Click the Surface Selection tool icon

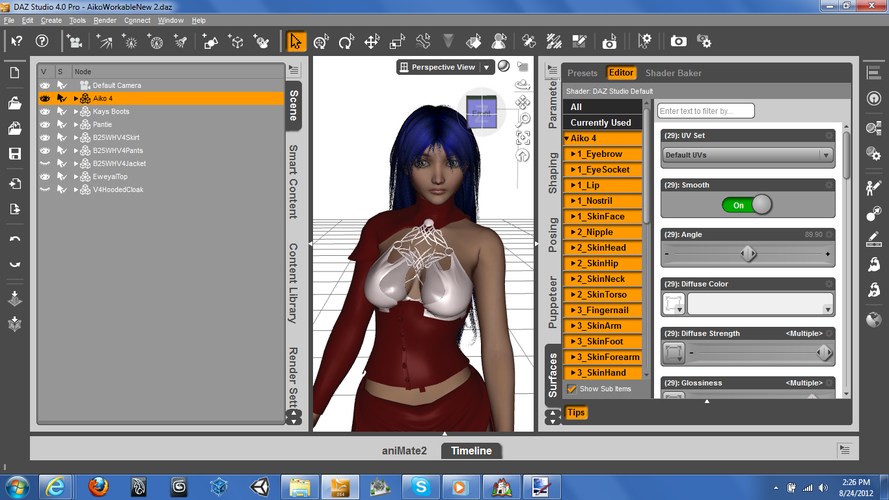(473, 41)
